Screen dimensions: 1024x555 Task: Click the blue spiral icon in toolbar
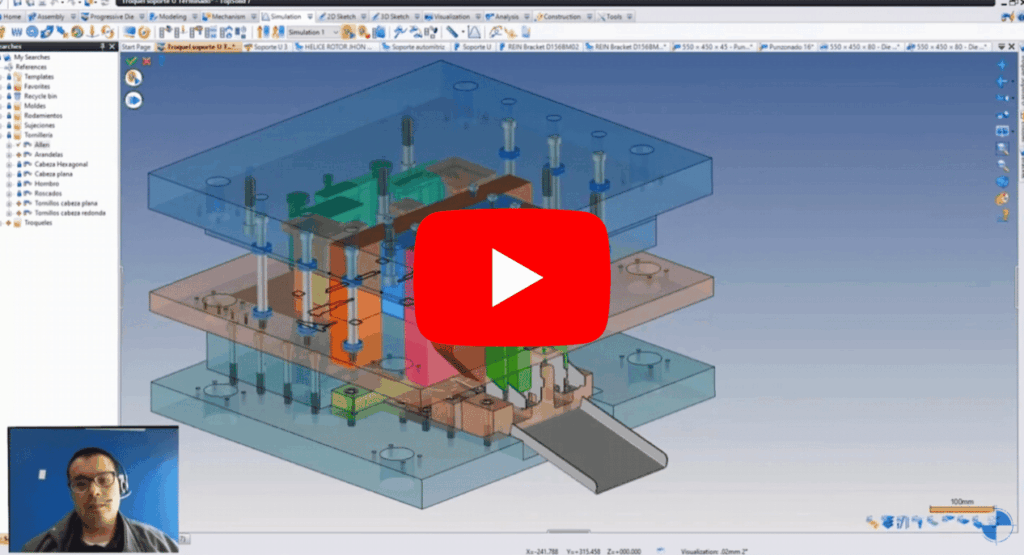pos(32,32)
